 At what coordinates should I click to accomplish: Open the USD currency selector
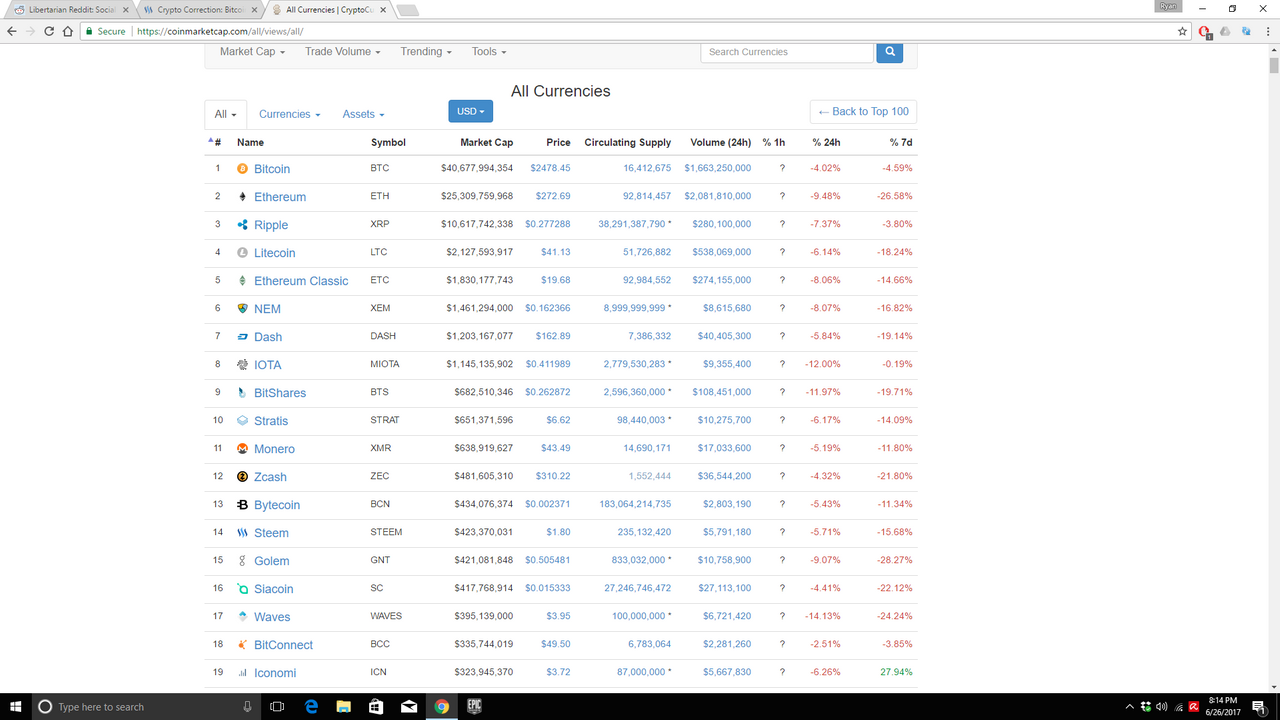(470, 111)
